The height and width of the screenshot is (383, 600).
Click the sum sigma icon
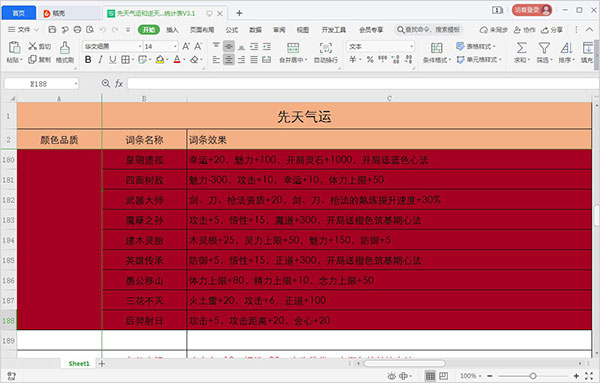click(521, 48)
